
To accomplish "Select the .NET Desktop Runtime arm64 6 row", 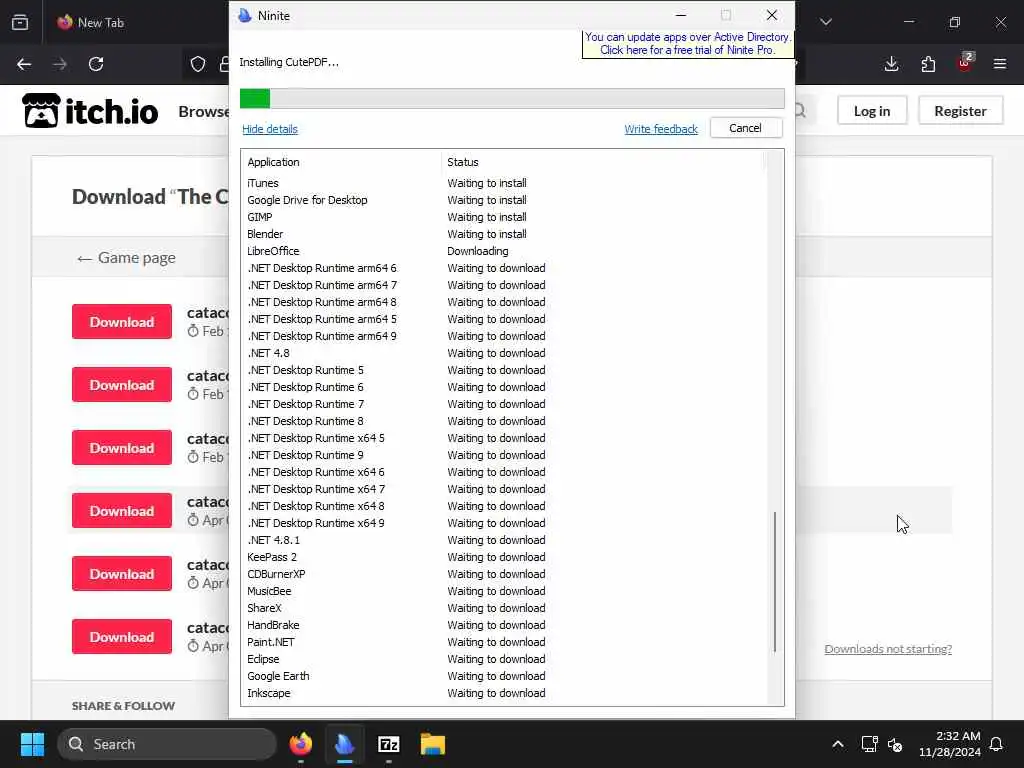I will (x=504, y=268).
